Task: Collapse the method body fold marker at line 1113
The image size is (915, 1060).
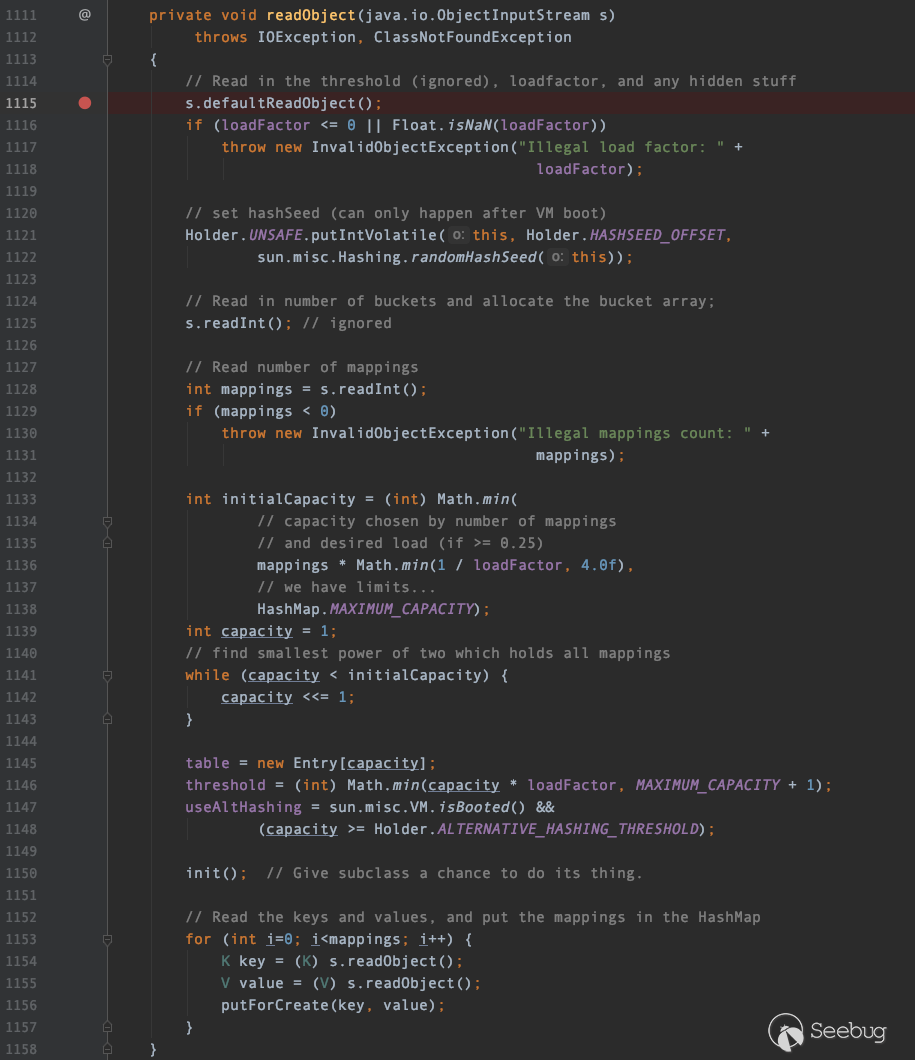Action: click(x=107, y=59)
